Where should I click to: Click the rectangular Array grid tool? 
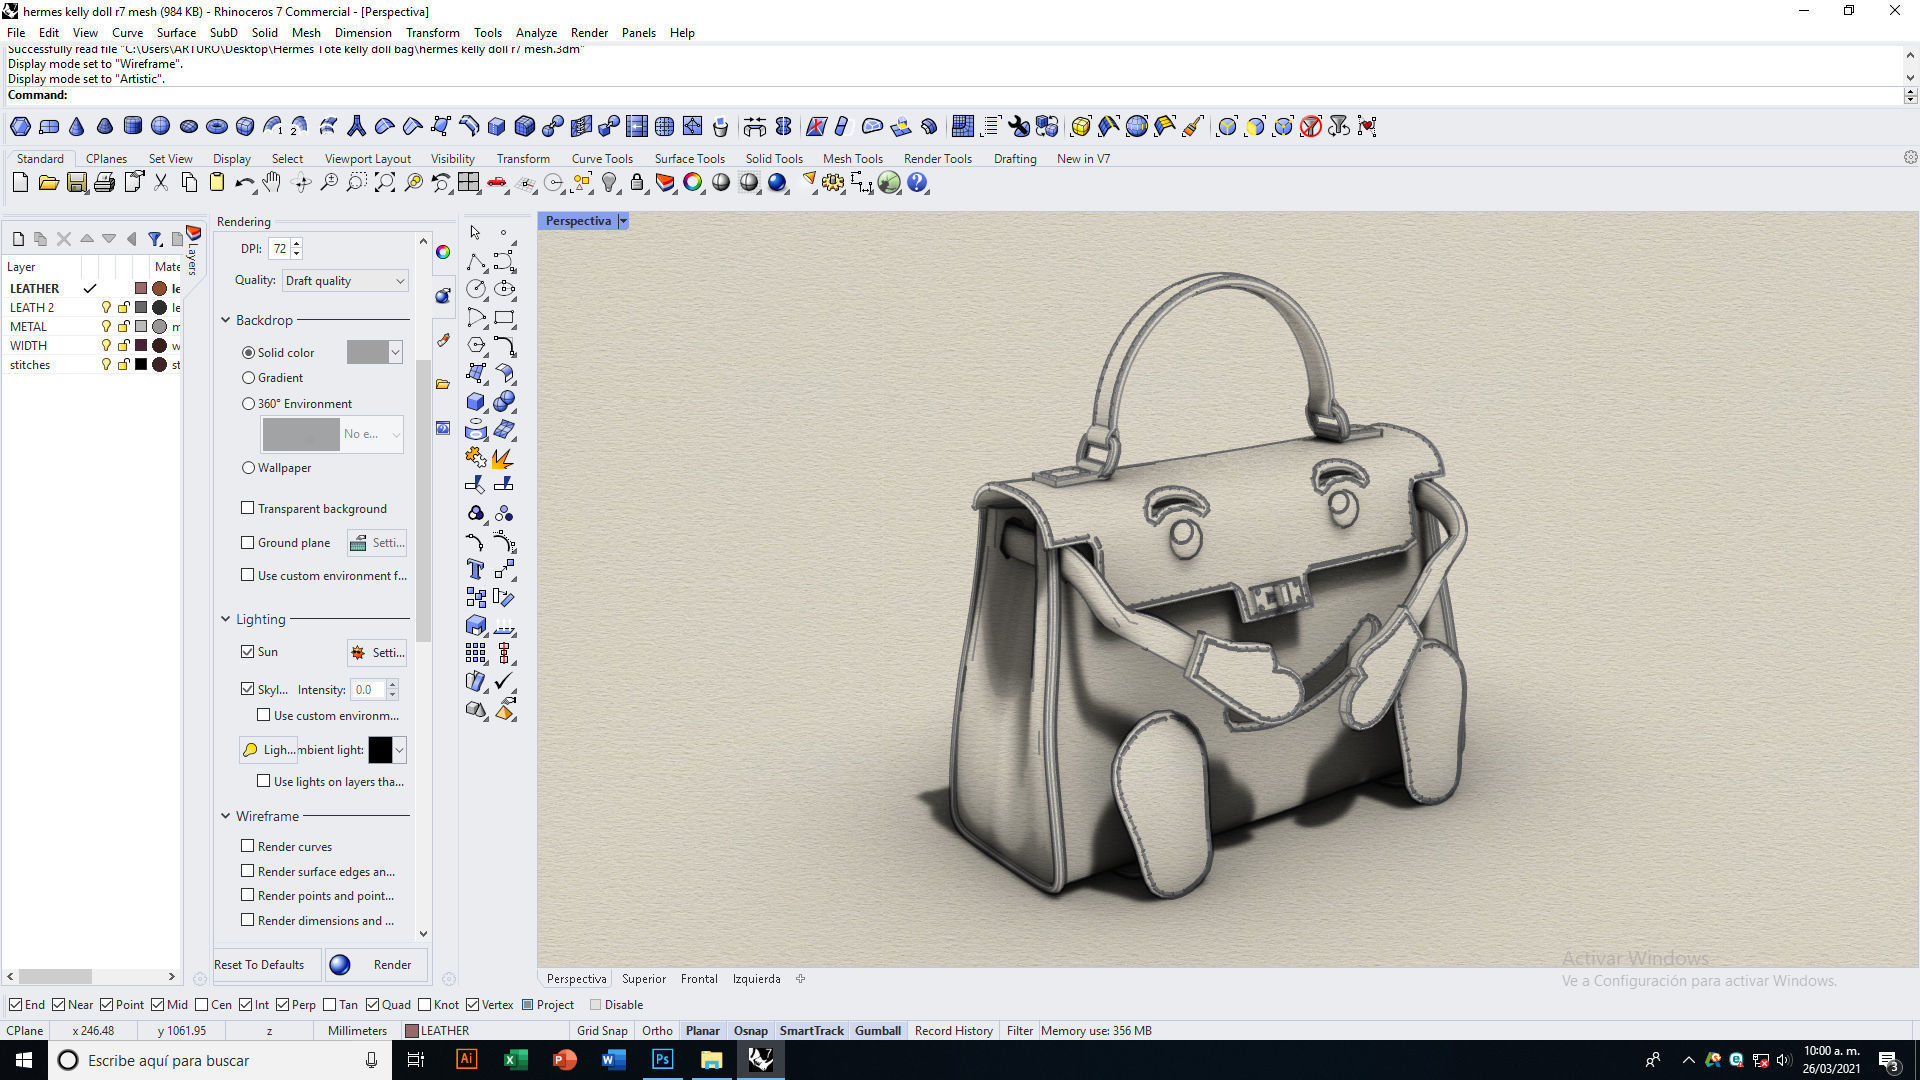(x=476, y=653)
